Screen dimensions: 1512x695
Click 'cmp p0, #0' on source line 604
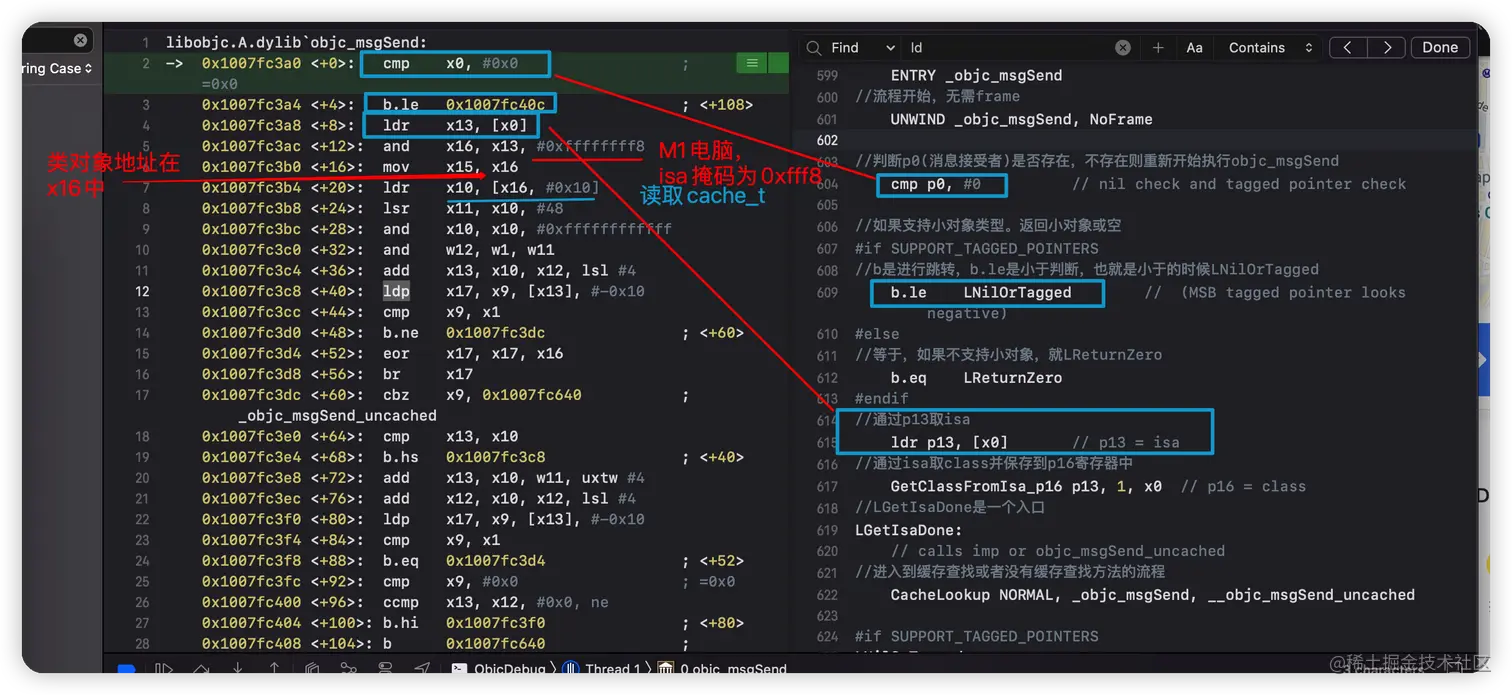(x=936, y=184)
